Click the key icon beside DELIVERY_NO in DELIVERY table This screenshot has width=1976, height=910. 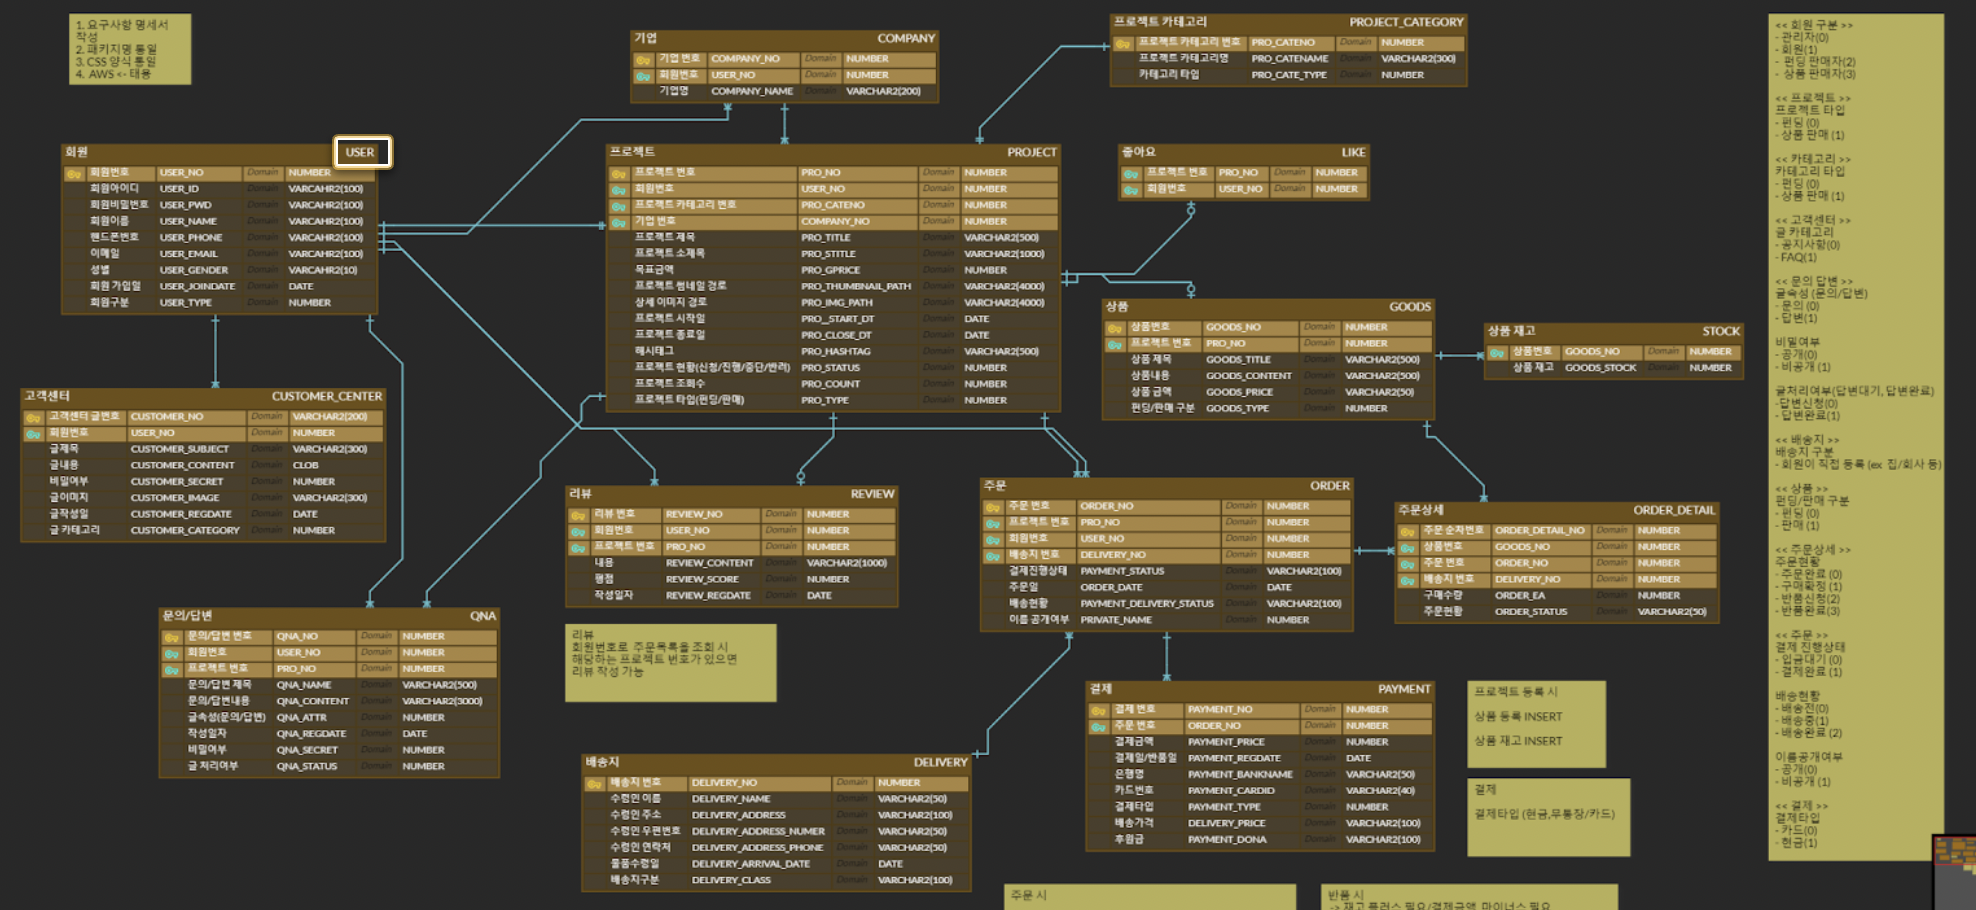pyautogui.click(x=594, y=783)
